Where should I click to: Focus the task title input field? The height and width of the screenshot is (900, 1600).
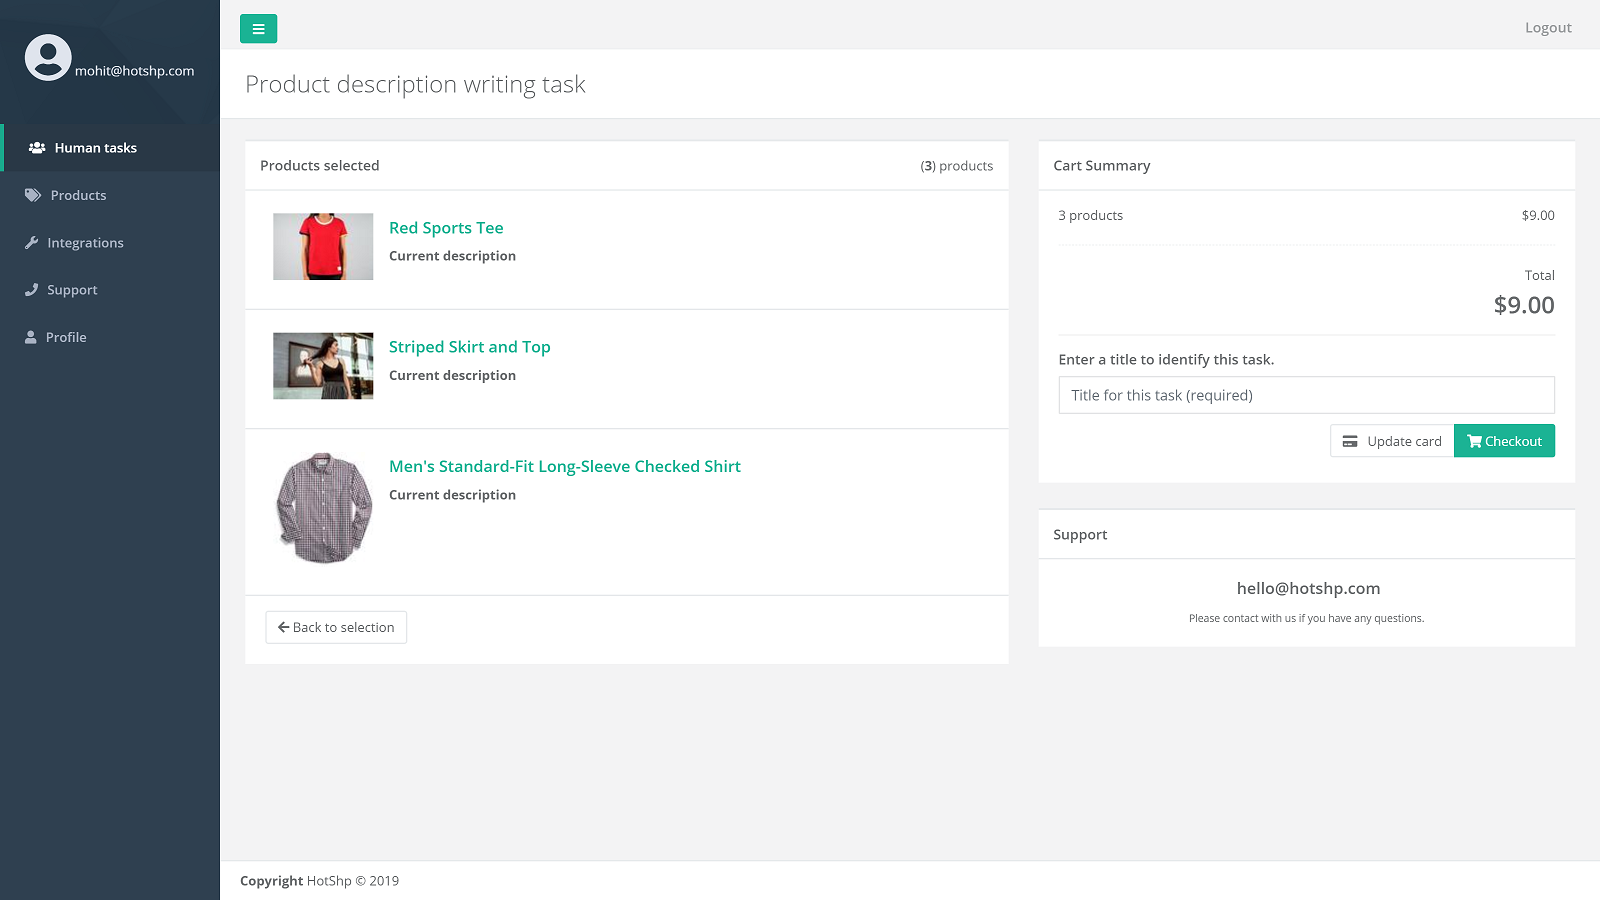(x=1306, y=395)
